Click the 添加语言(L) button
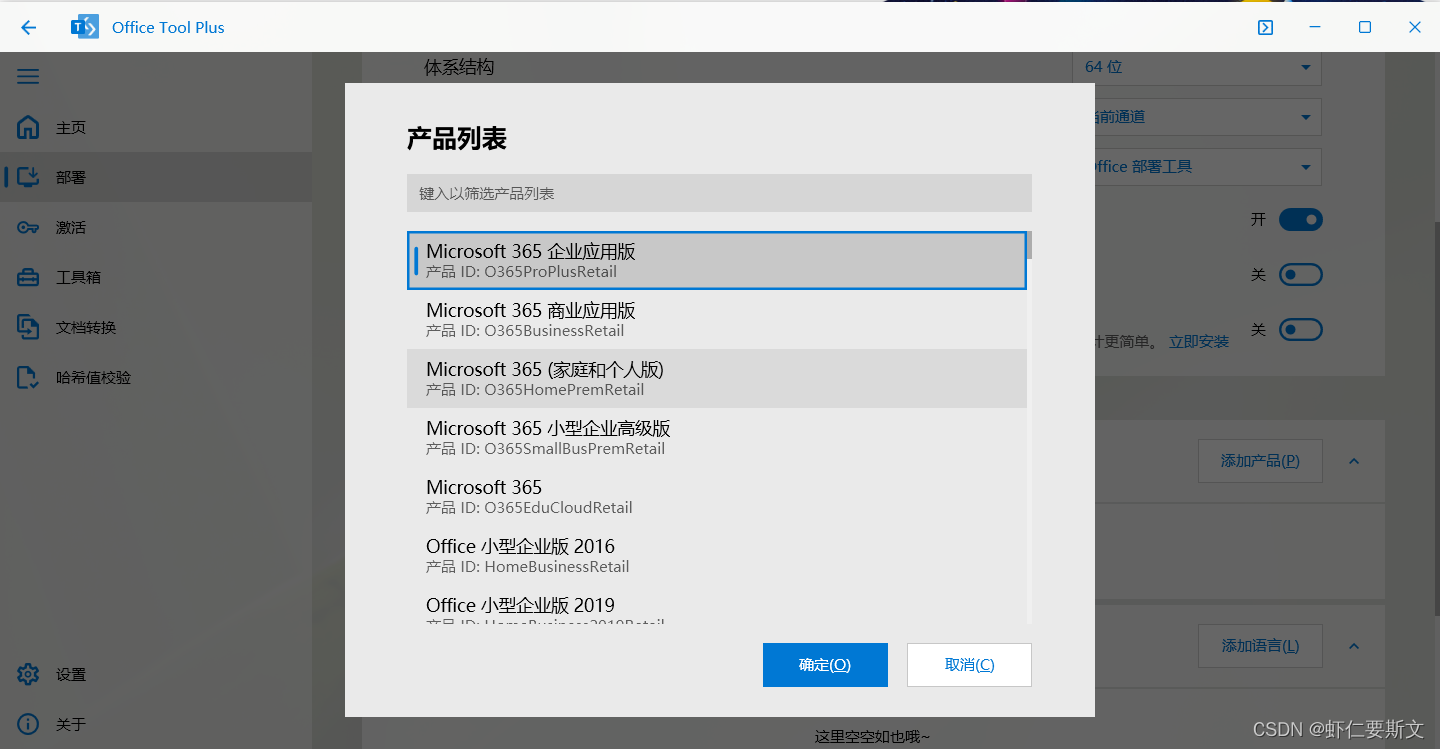This screenshot has height=749, width=1440. tap(1260, 646)
